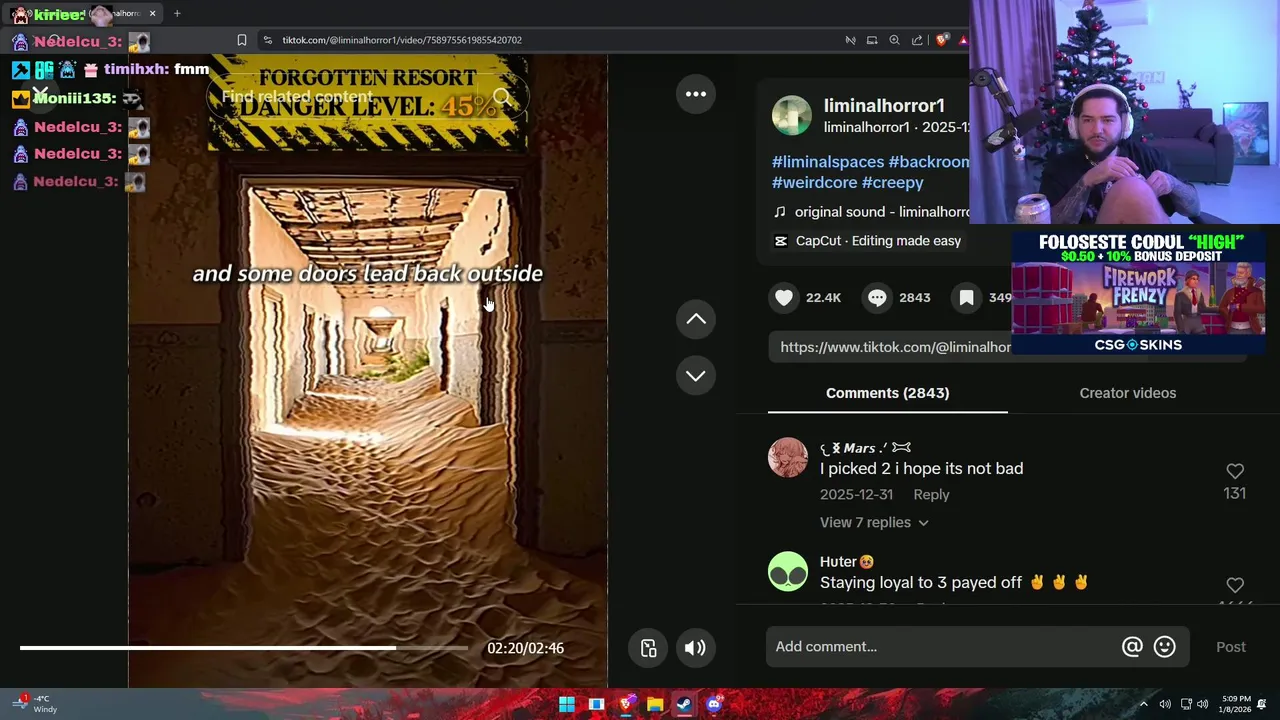
Task: Open Steam from the taskbar
Action: tap(684, 704)
